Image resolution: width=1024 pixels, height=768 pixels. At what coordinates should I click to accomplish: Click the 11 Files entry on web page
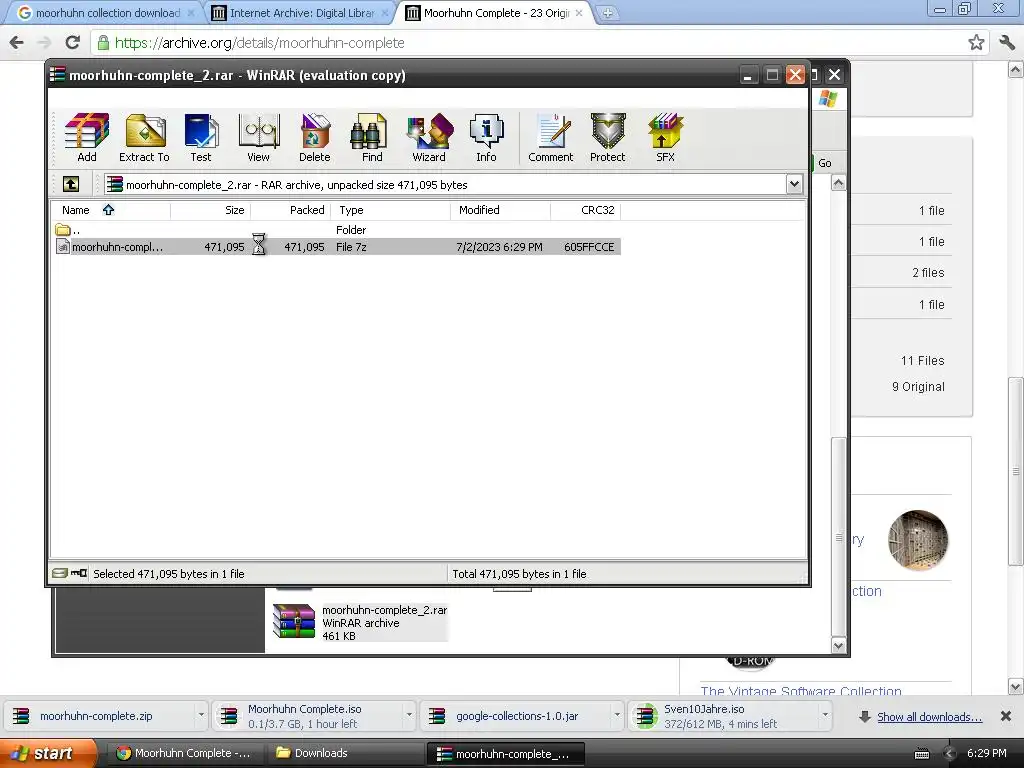922,360
